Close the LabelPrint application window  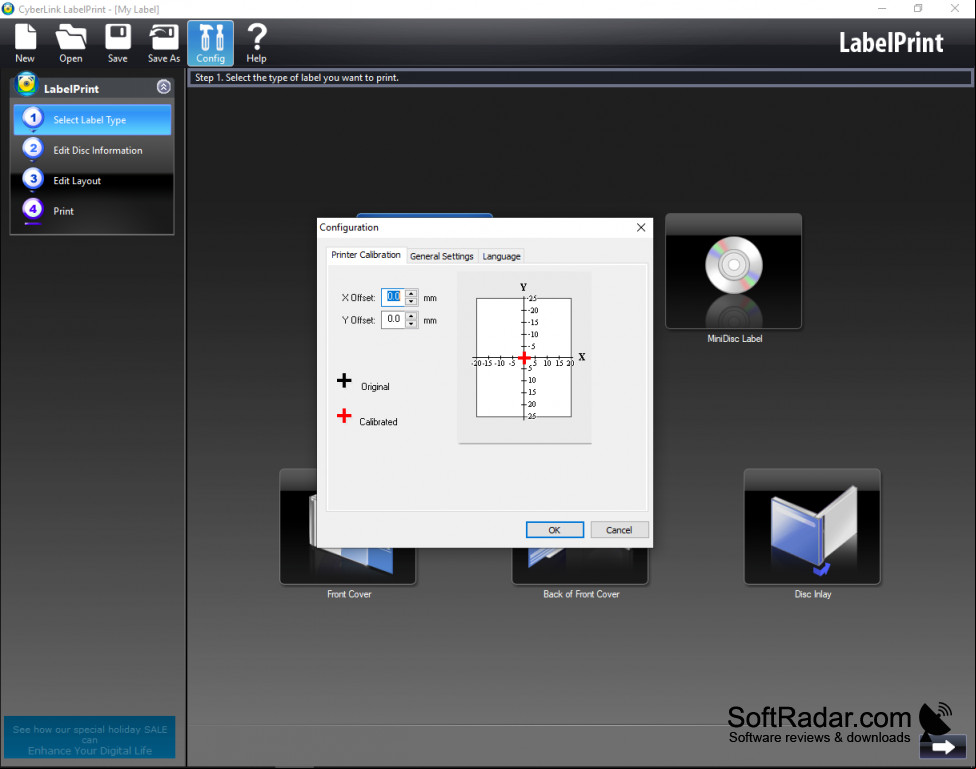pyautogui.click(x=955, y=9)
